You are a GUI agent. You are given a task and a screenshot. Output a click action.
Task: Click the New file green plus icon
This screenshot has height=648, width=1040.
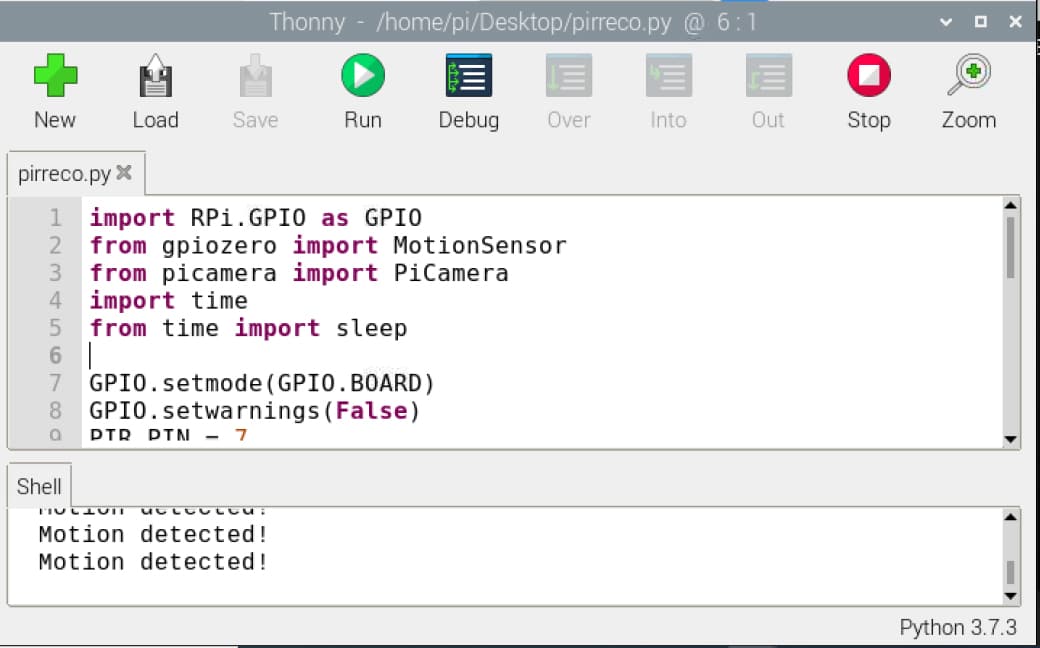point(55,76)
